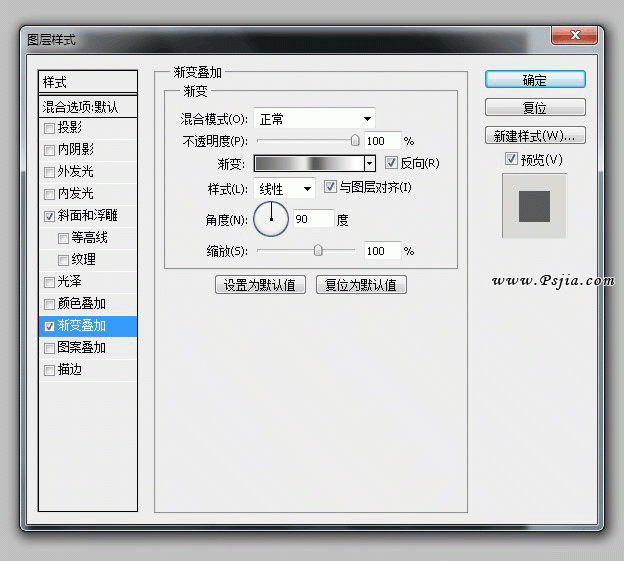The width and height of the screenshot is (624, 561).
Task: Uncheck 与图层对齐 align with layer
Action: (x=331, y=188)
